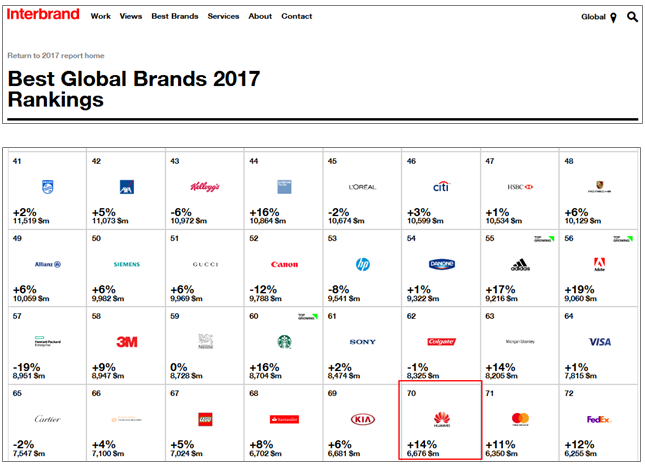Select the FedEx brand tile
The height and width of the screenshot is (467, 645).
click(x=598, y=418)
